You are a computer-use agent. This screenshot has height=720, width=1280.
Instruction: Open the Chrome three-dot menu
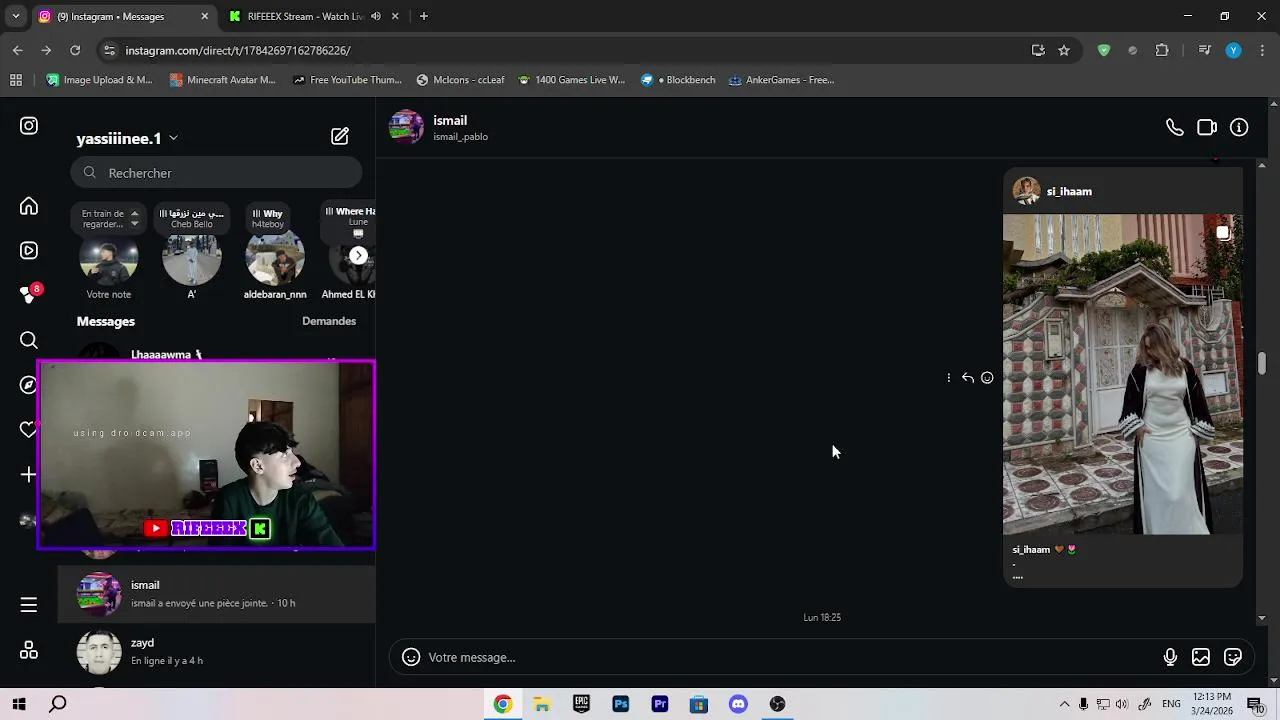pos(1262,50)
